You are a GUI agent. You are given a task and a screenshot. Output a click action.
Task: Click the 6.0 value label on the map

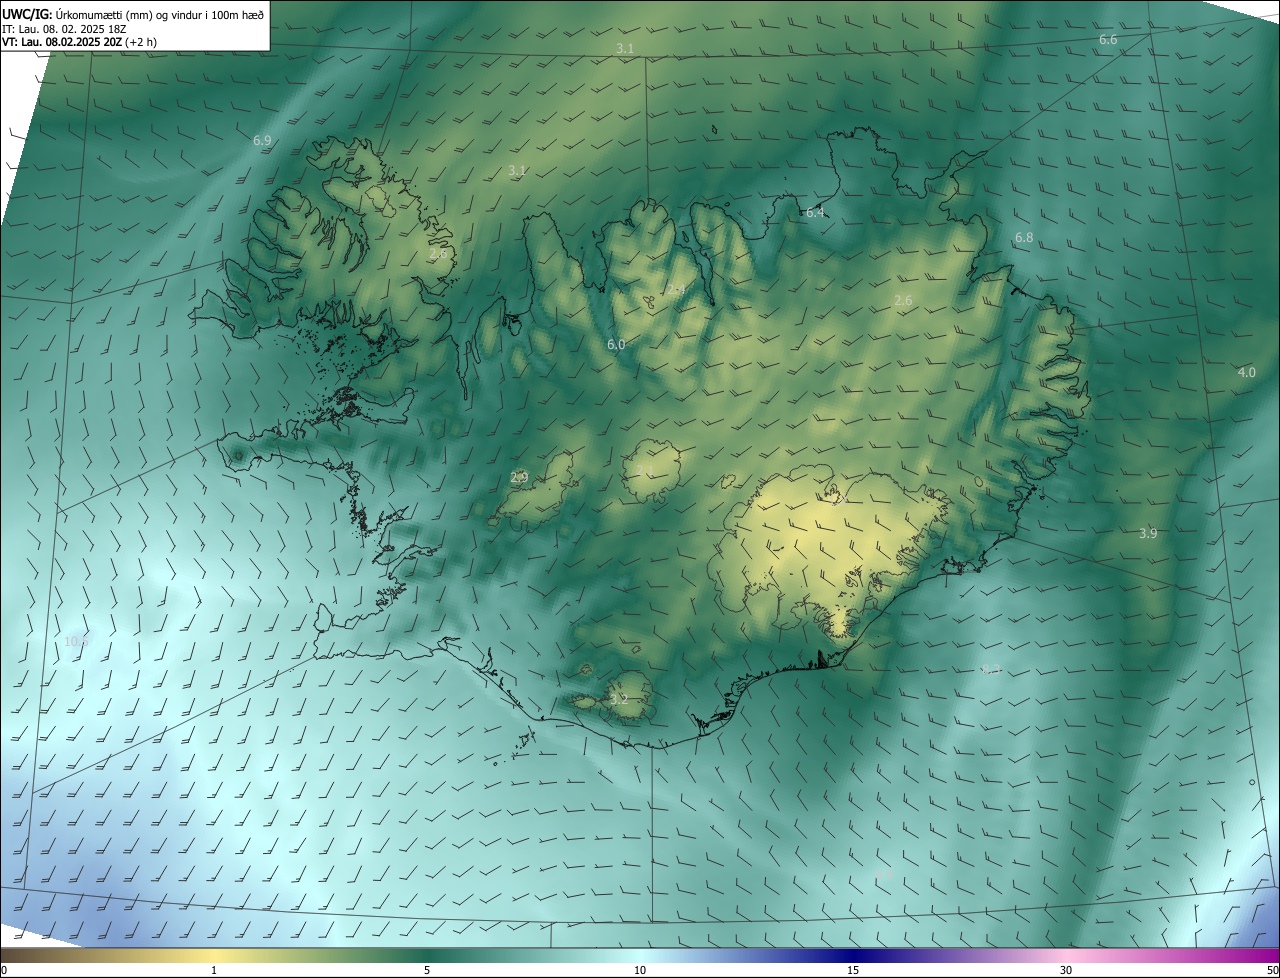[x=616, y=345]
